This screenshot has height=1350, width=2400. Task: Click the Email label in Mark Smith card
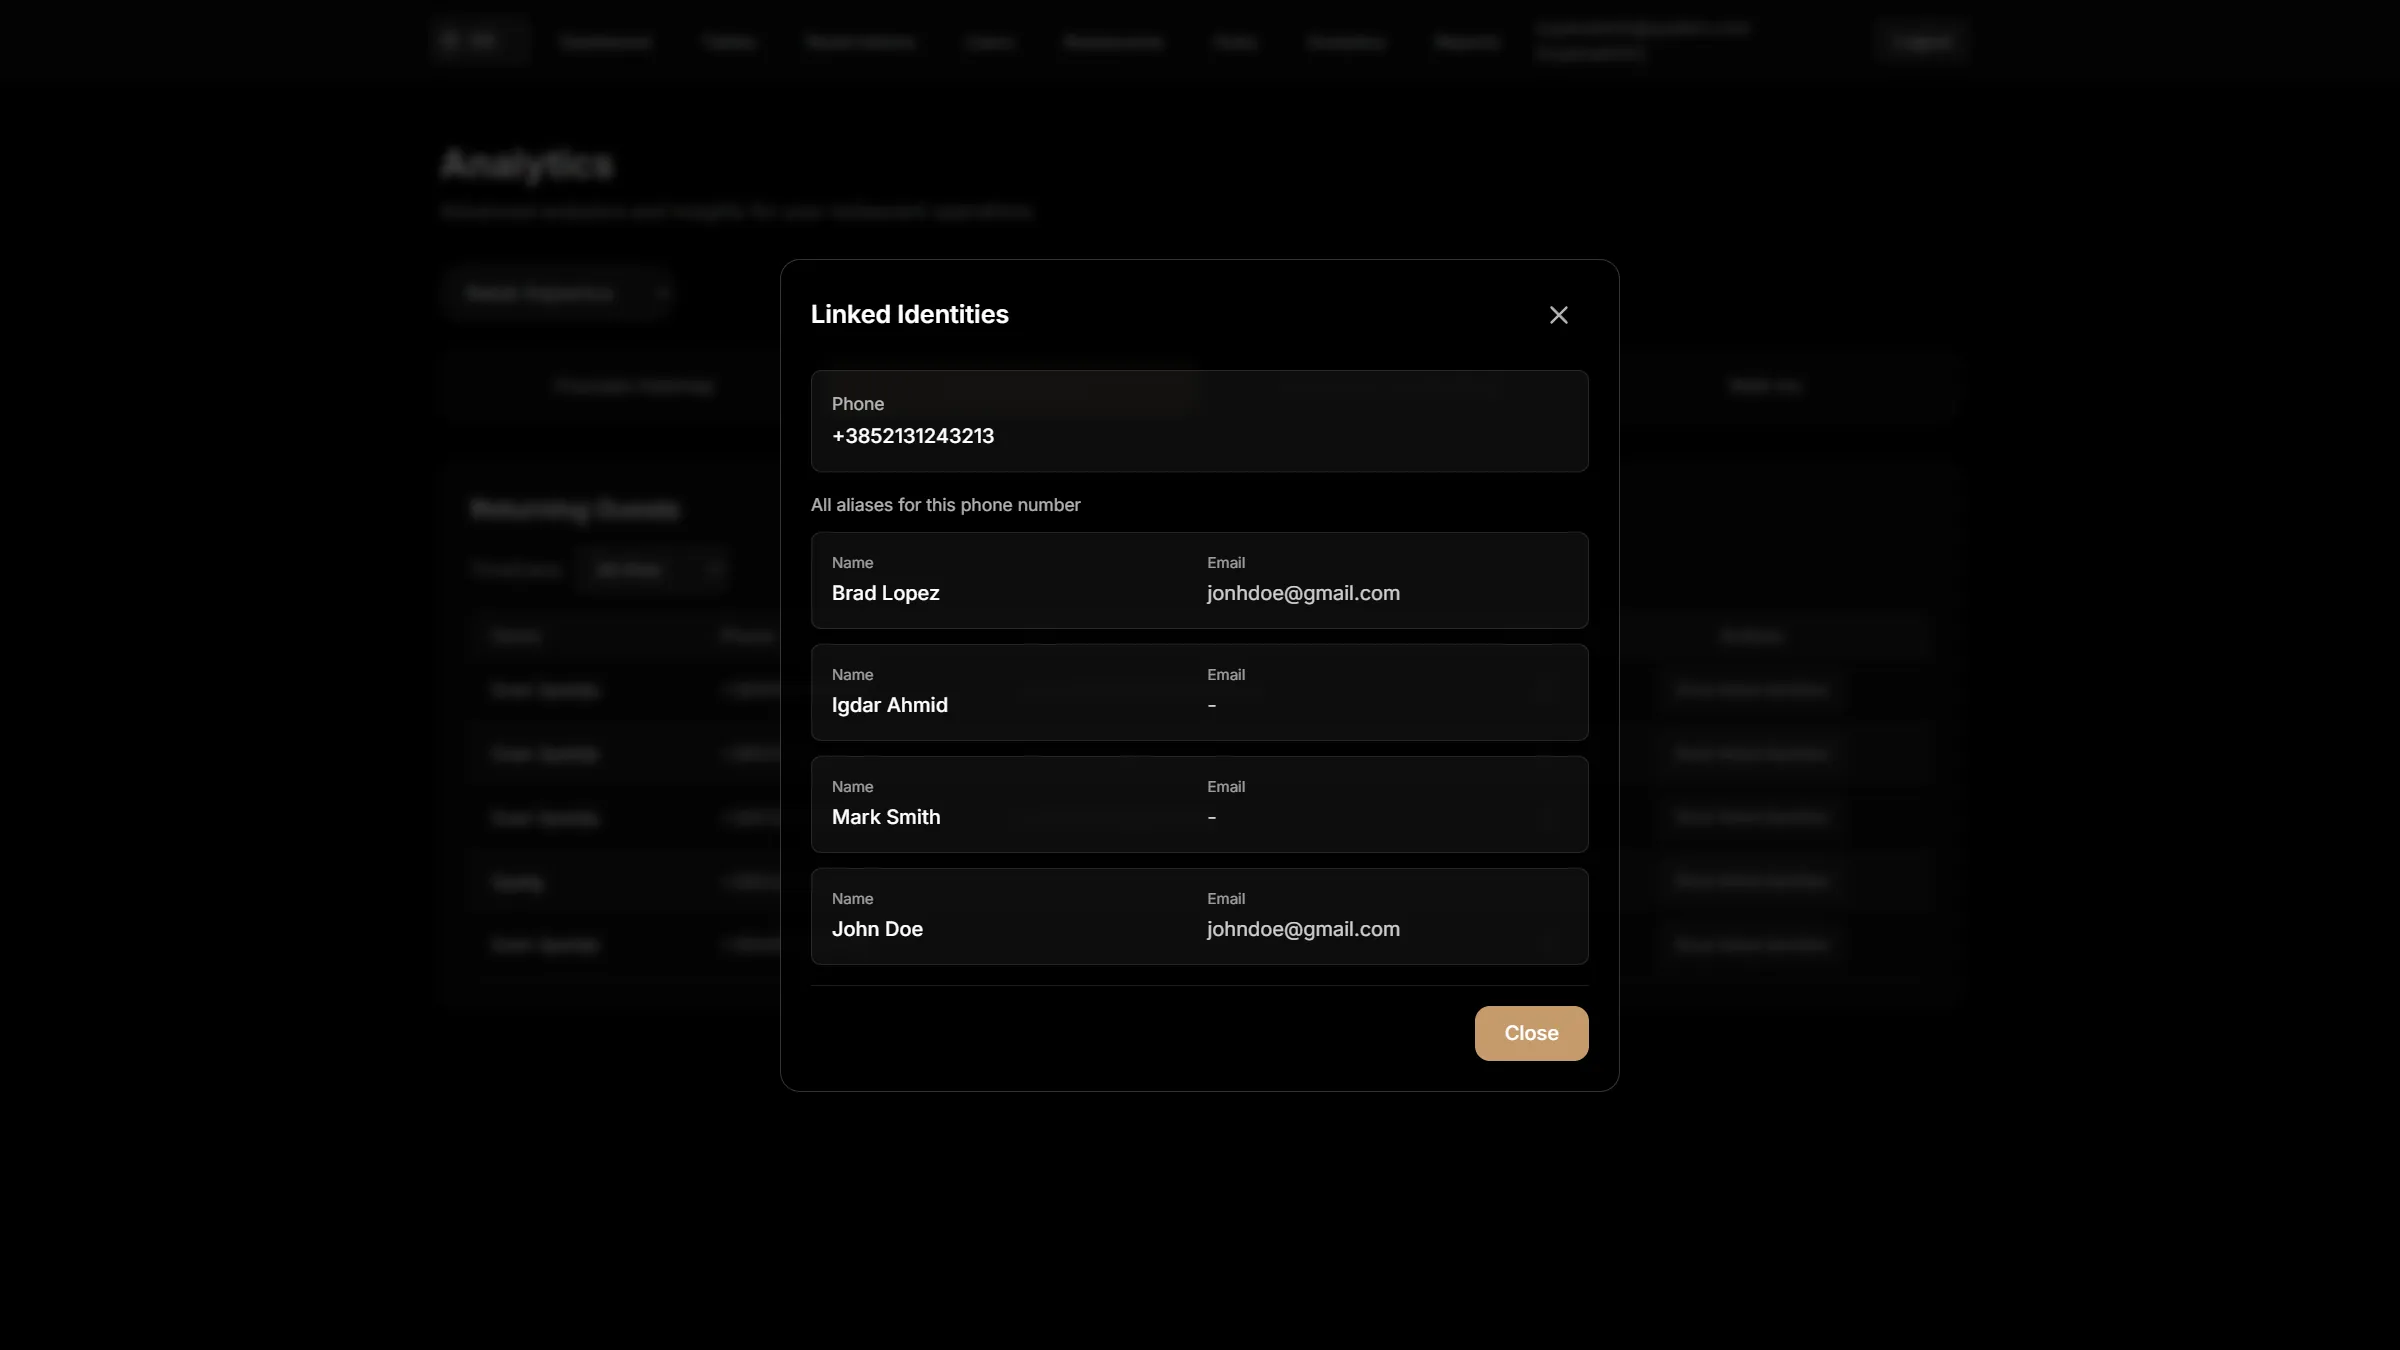[1225, 787]
